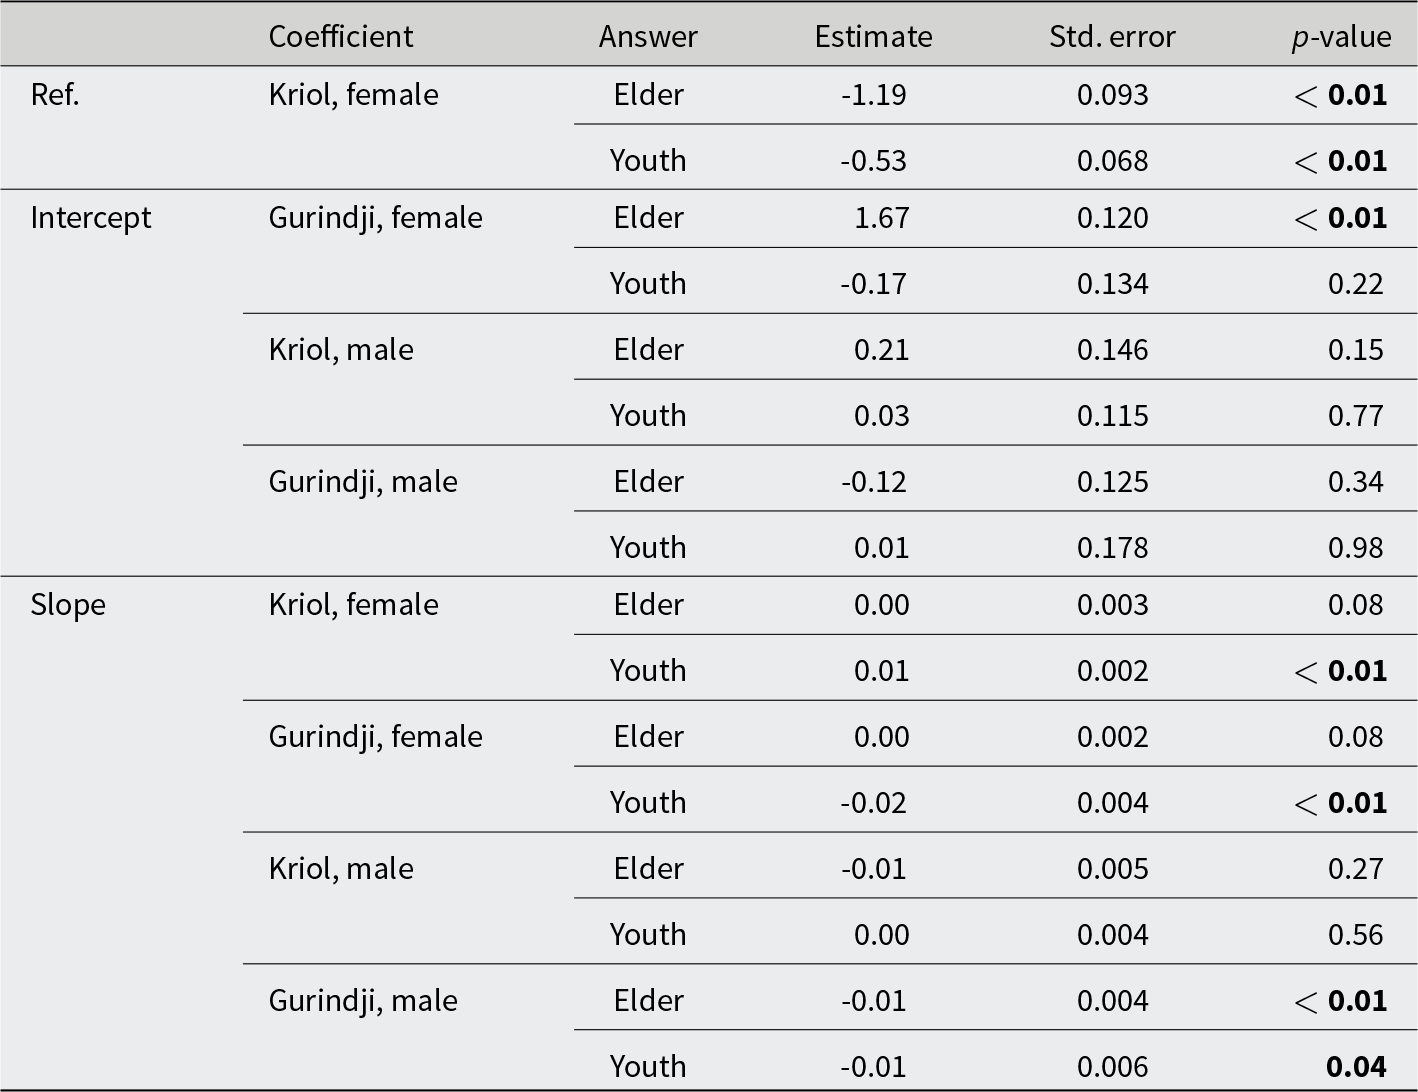1418x1092 pixels.
Task: Select the p-value 0.98
Action: (x=1355, y=547)
